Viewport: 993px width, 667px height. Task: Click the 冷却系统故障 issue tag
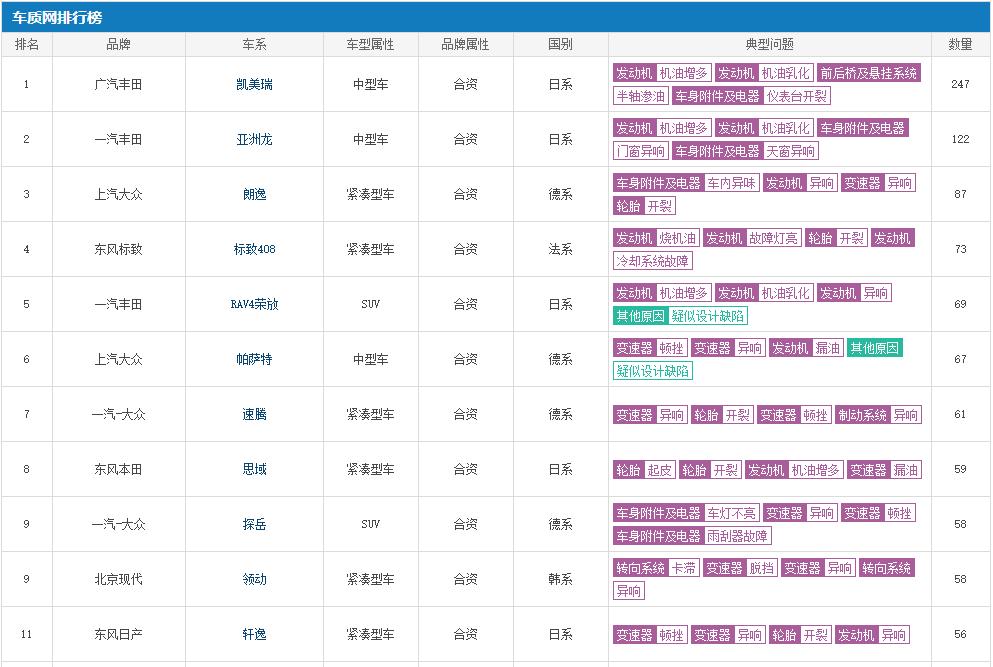pos(652,261)
